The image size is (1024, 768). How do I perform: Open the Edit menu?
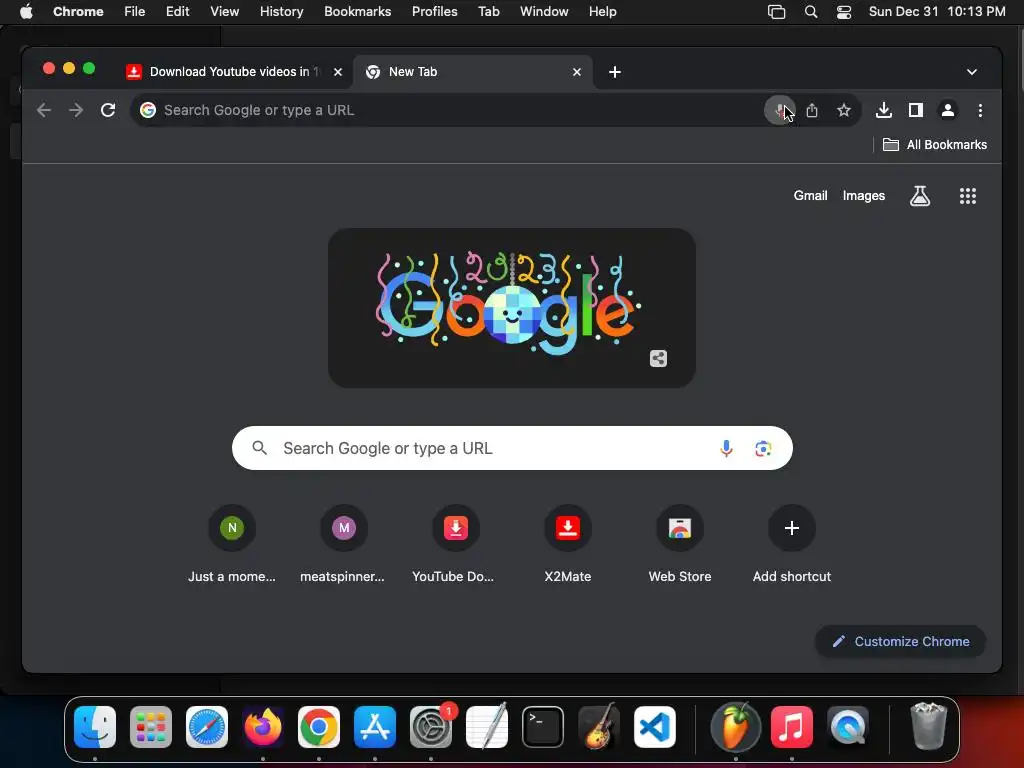177,12
